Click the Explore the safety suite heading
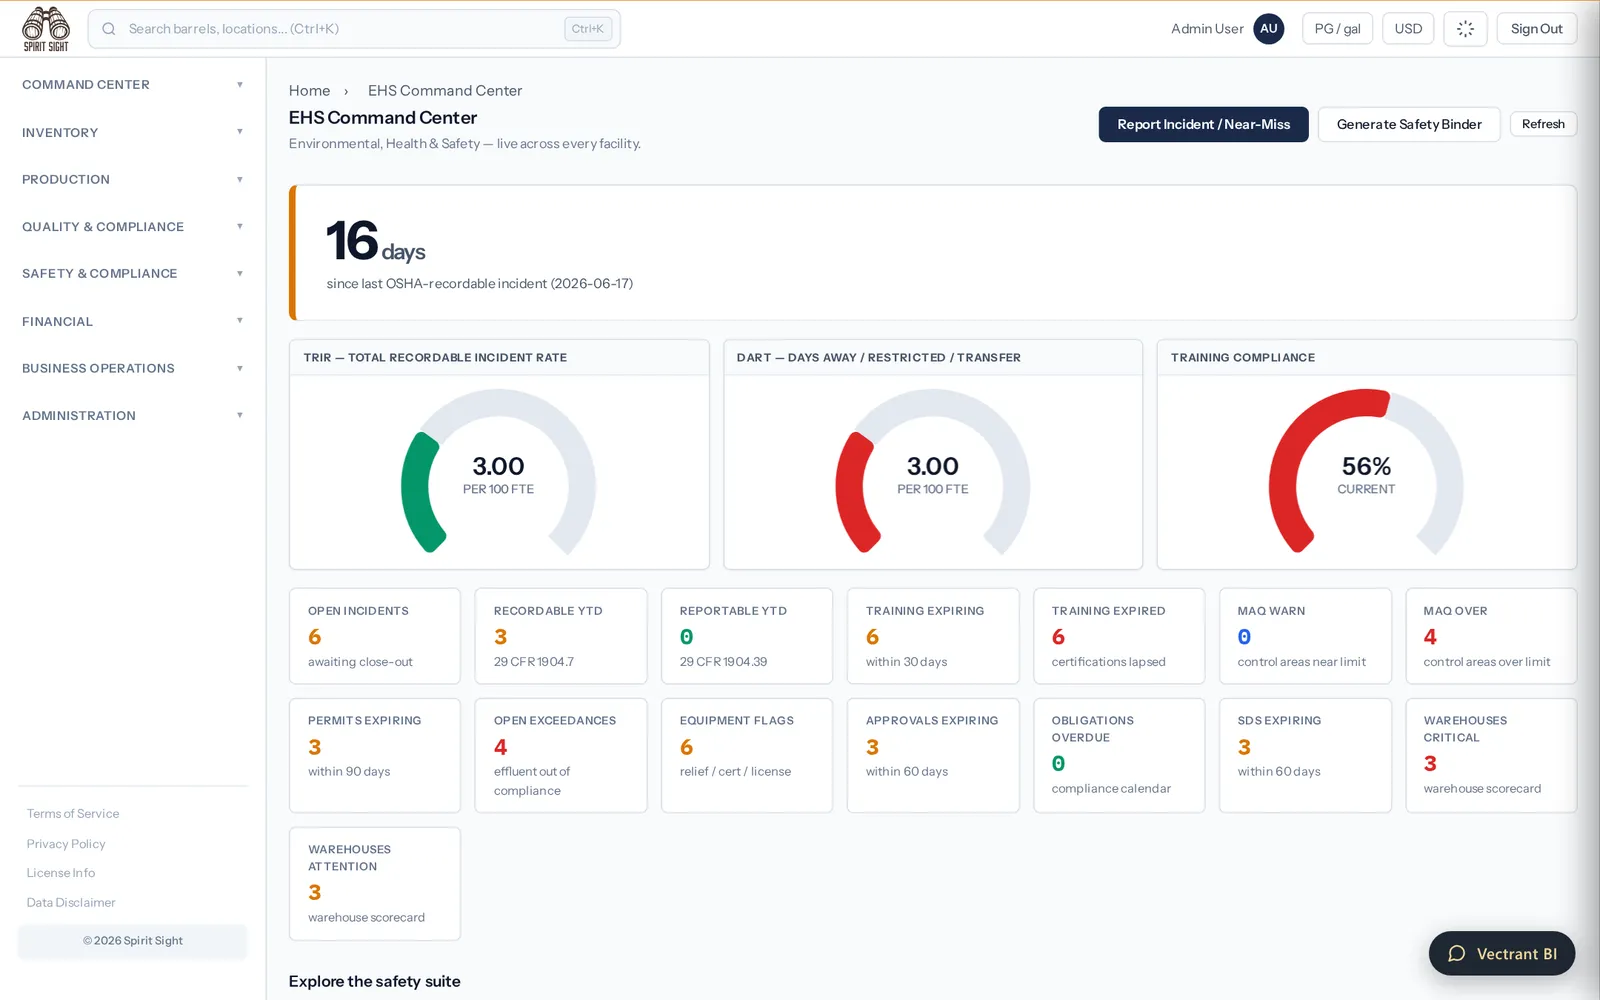This screenshot has height=1000, width=1600. (x=374, y=981)
